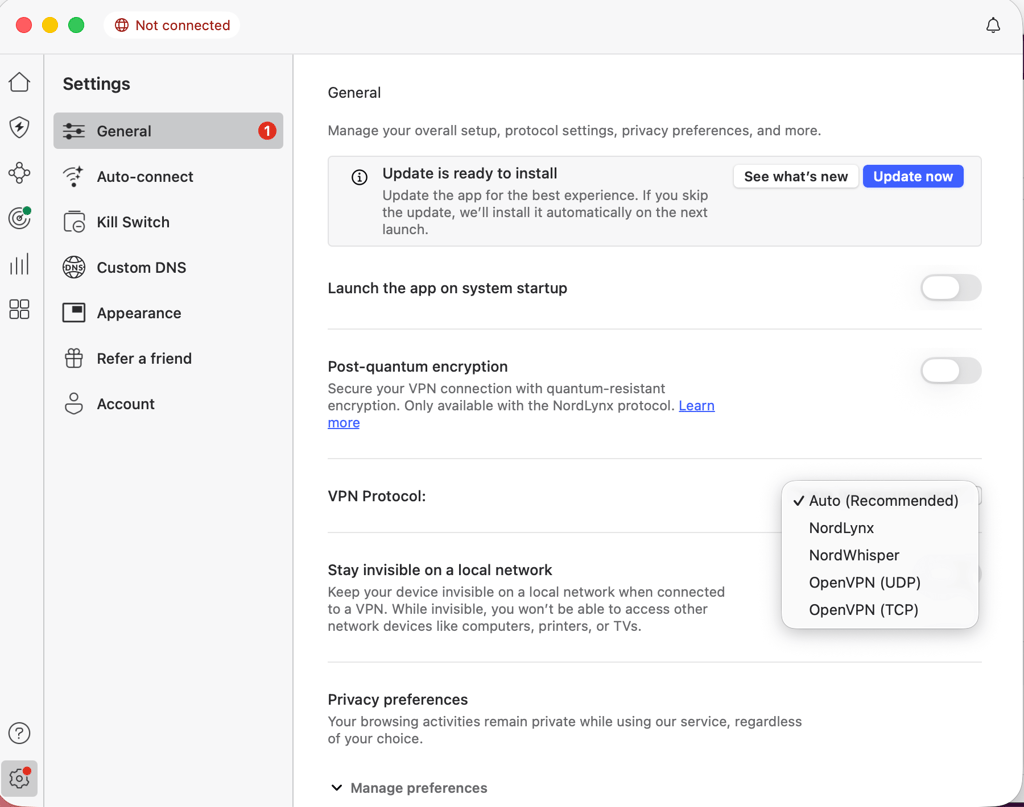Click the Refer a friend gift icon
The image size is (1024, 807).
[x=74, y=358]
